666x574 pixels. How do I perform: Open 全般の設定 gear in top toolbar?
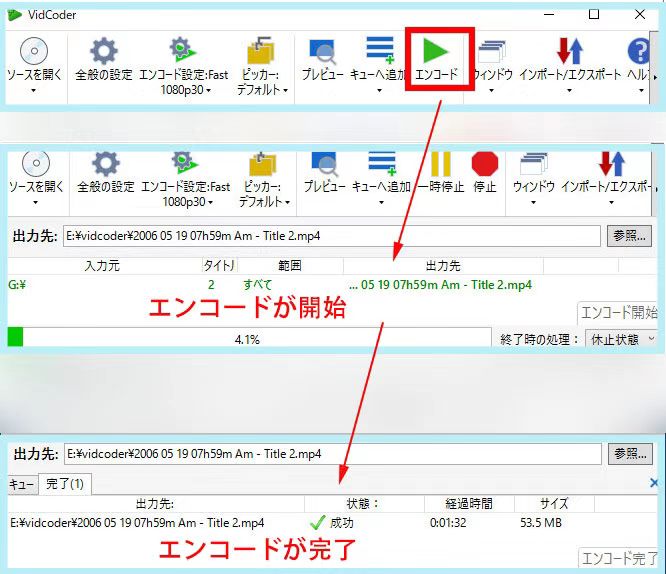coord(104,51)
